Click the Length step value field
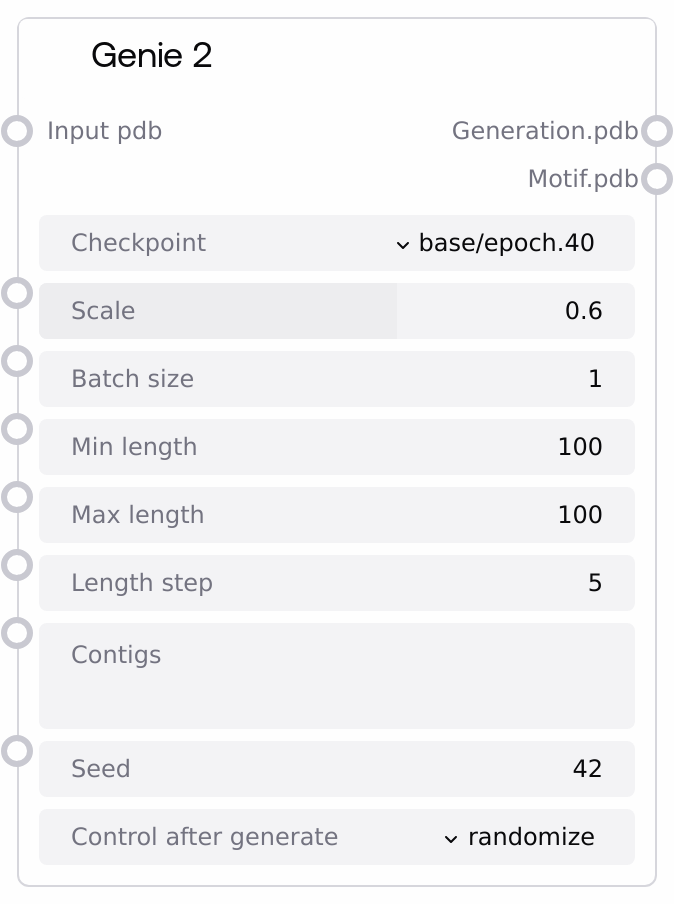 coord(336,583)
